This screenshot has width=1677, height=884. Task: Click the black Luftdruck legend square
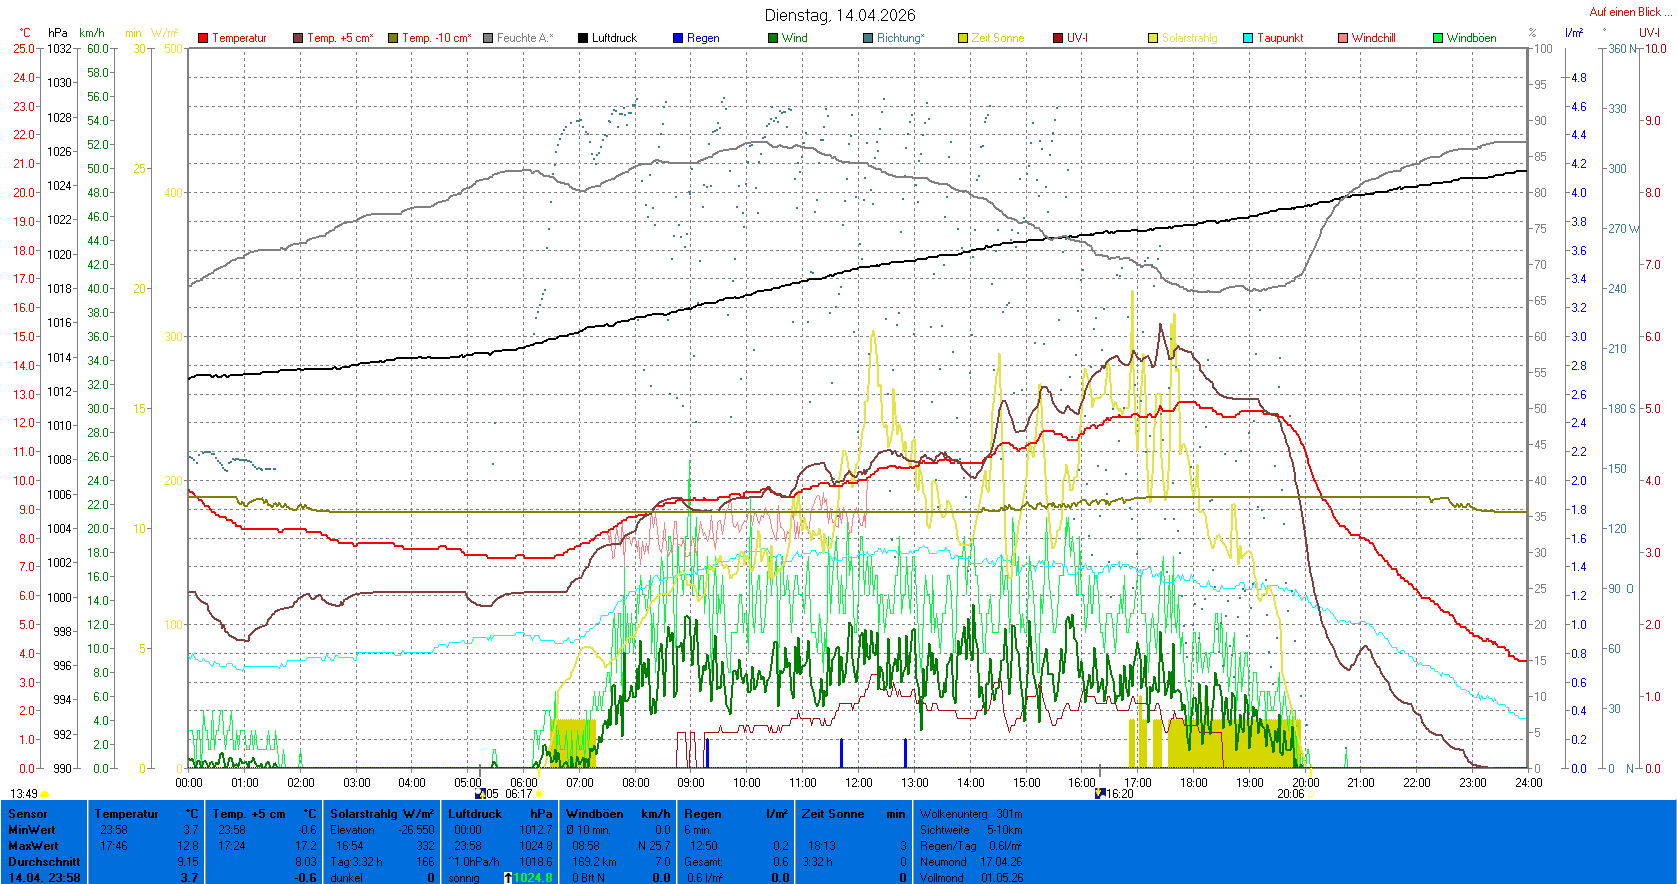(583, 38)
